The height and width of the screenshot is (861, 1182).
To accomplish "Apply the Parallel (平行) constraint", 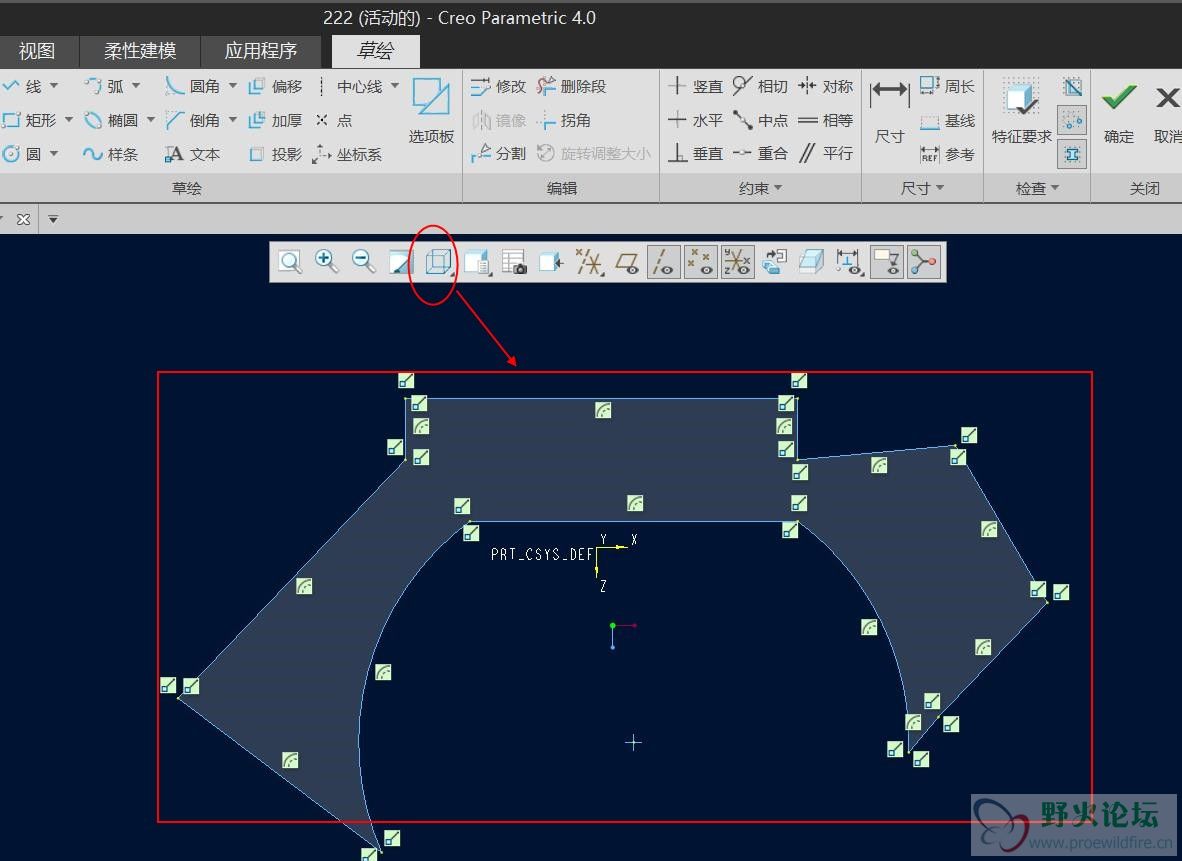I will click(826, 153).
